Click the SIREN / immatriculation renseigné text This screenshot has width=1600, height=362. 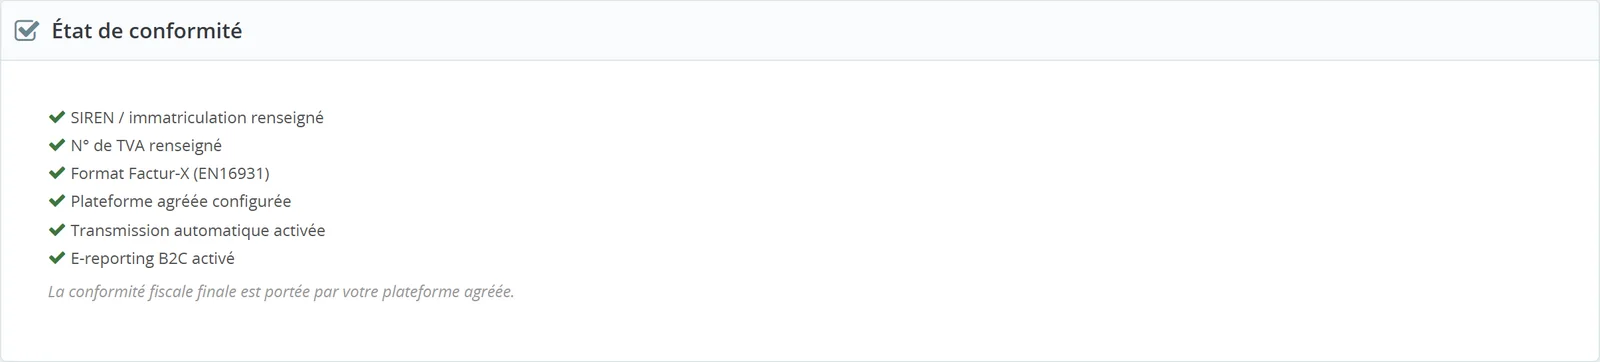(197, 118)
